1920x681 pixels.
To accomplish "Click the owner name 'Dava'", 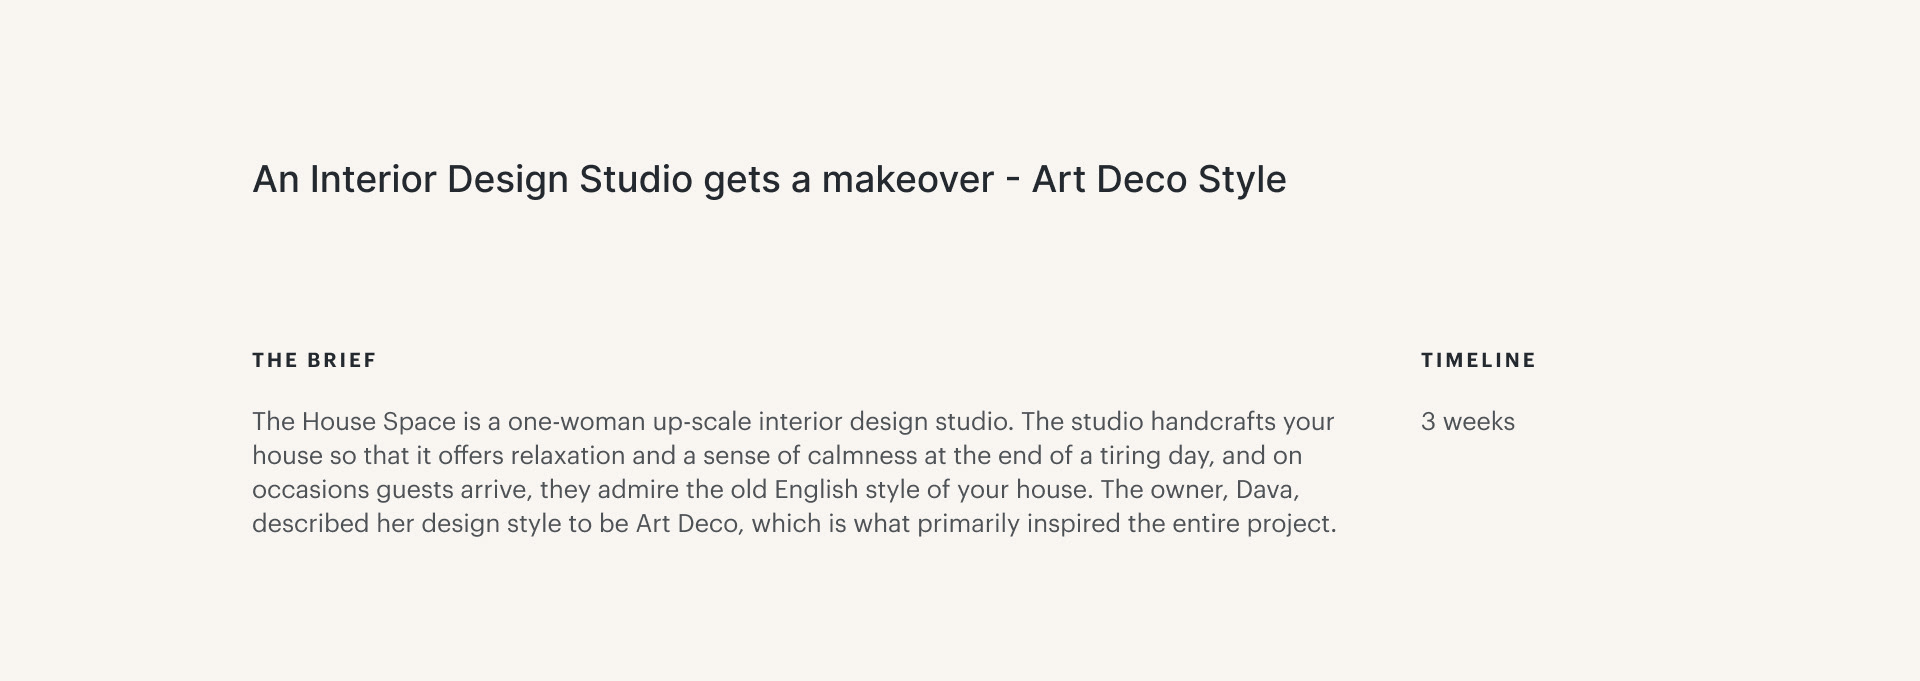I will (x=1267, y=490).
